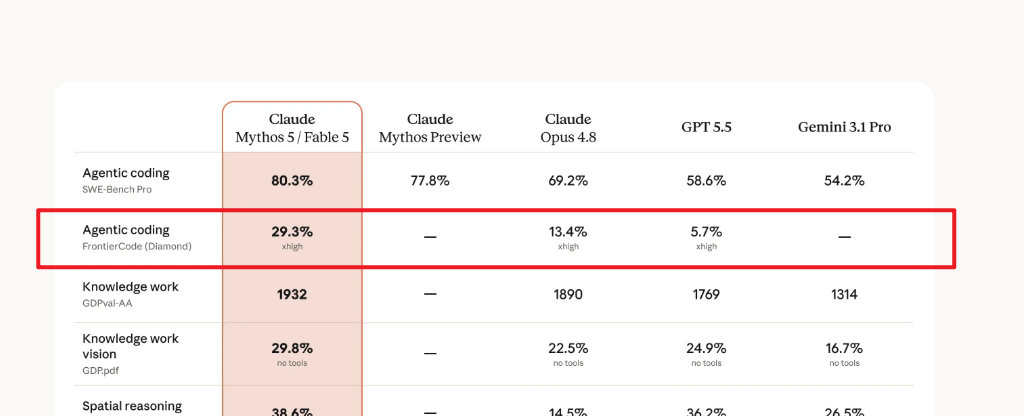This screenshot has width=1024, height=416.
Task: Click the Claude Opus 4.8 column header
Action: pyautogui.click(x=568, y=129)
